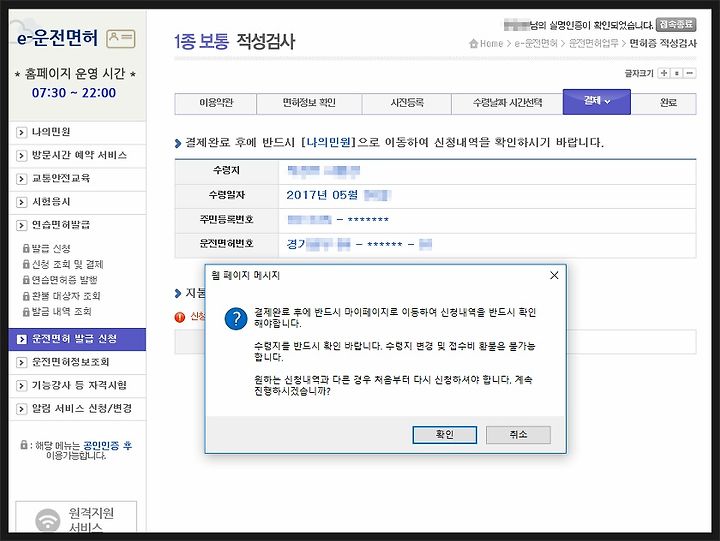Expand the 방문시간 예약 서비스 menu
Image resolution: width=720 pixels, height=541 pixels.
coord(77,156)
